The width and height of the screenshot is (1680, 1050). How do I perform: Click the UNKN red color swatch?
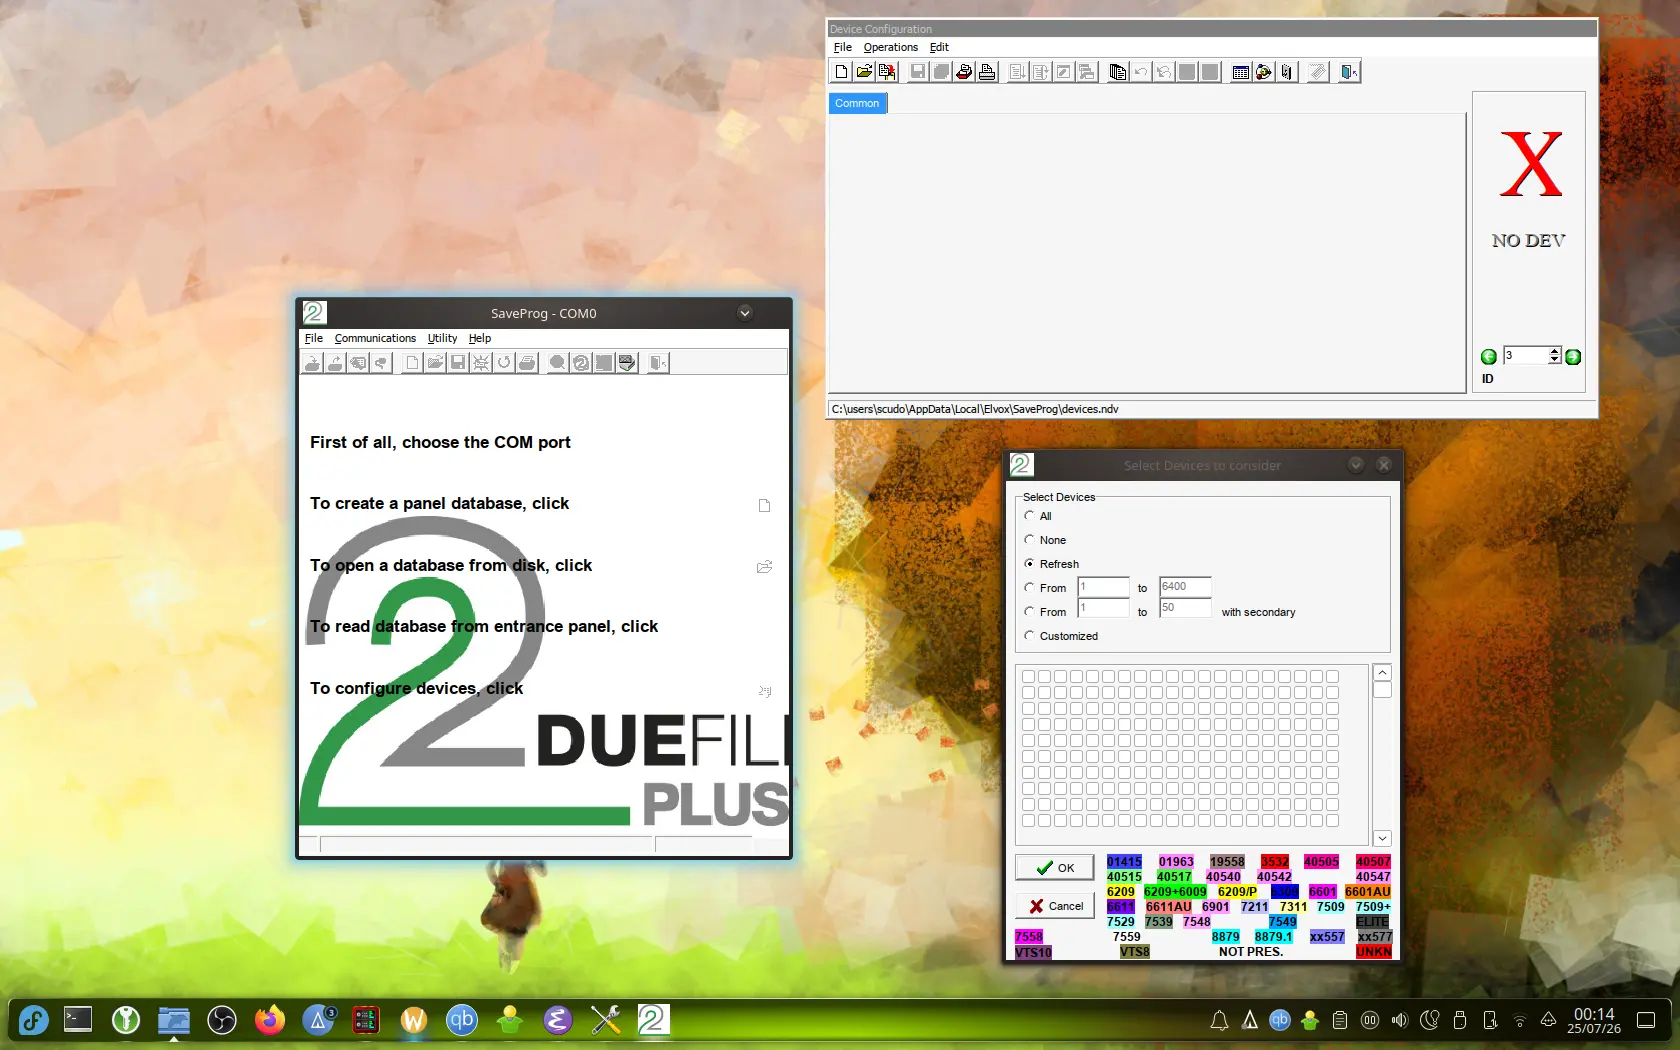pos(1373,952)
